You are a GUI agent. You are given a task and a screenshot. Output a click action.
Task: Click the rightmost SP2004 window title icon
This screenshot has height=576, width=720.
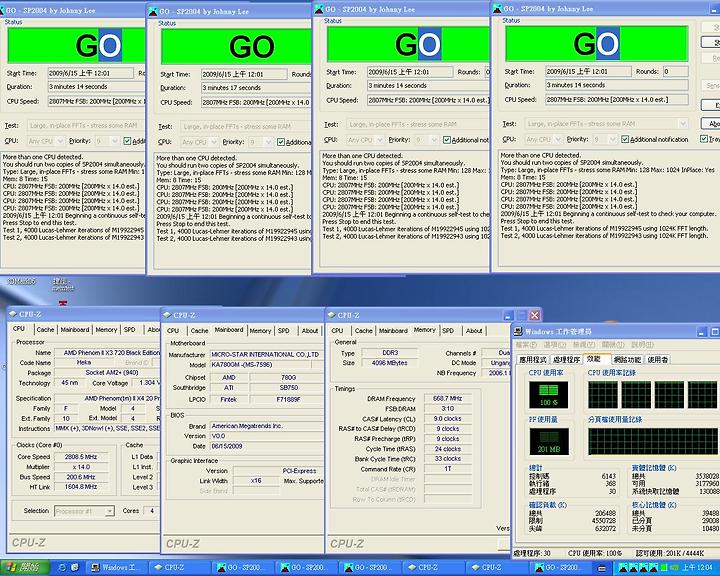[x=497, y=8]
